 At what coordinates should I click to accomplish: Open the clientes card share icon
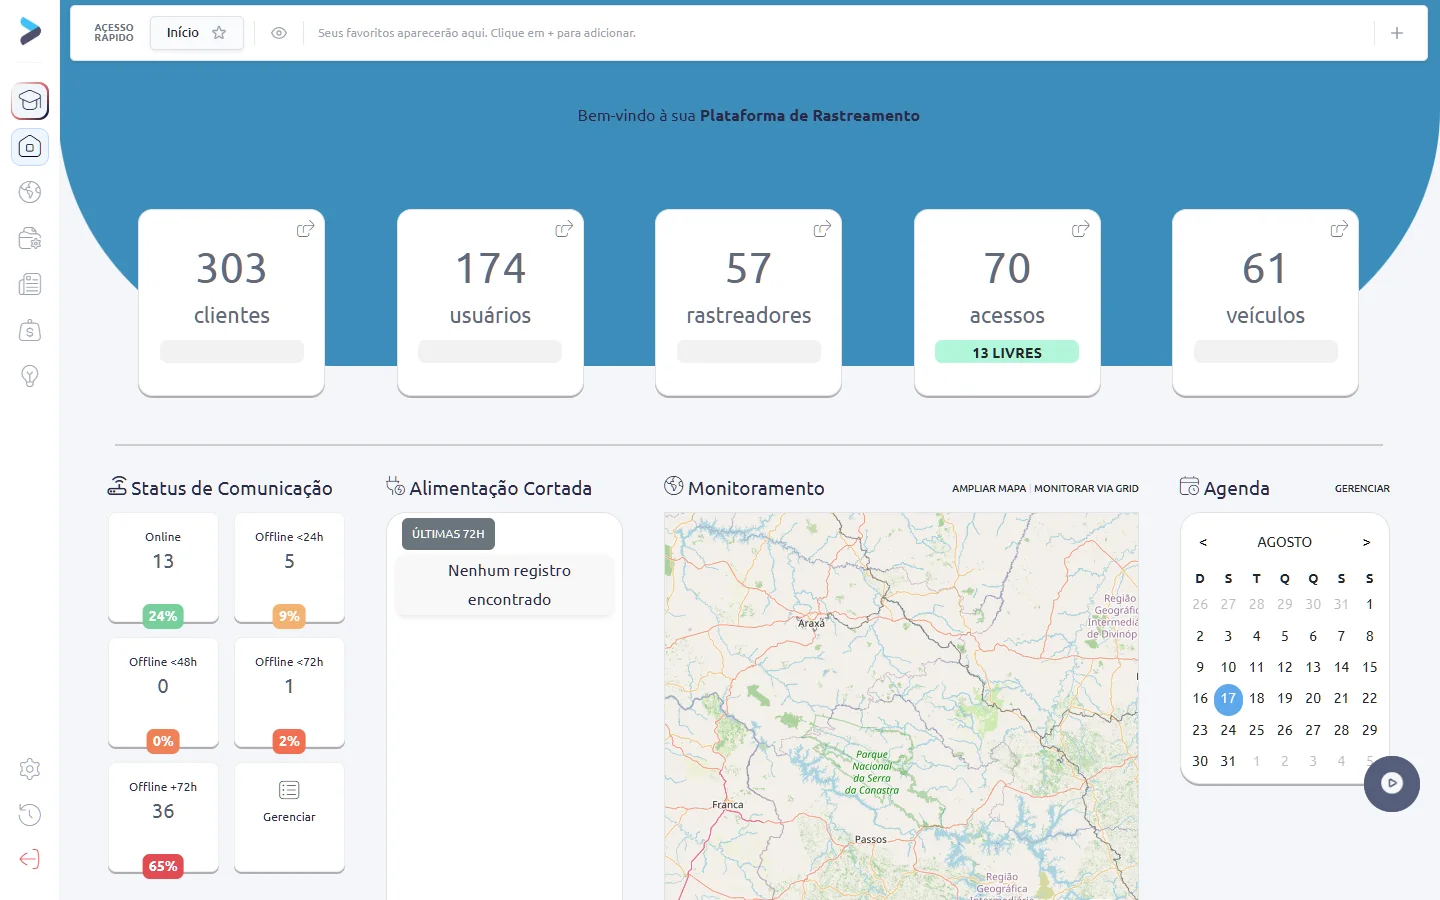point(306,229)
